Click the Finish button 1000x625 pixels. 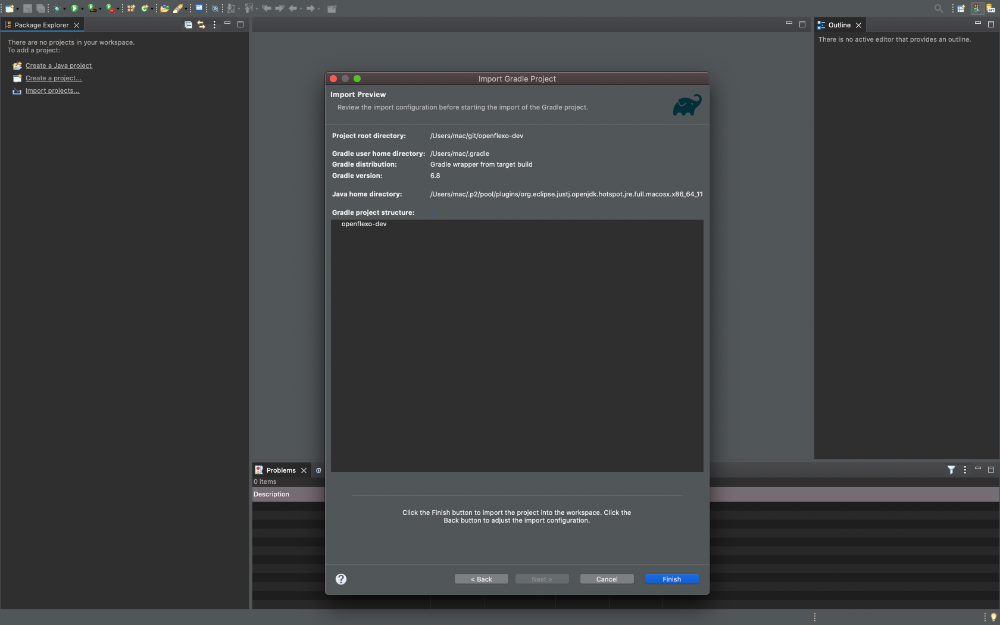point(672,579)
